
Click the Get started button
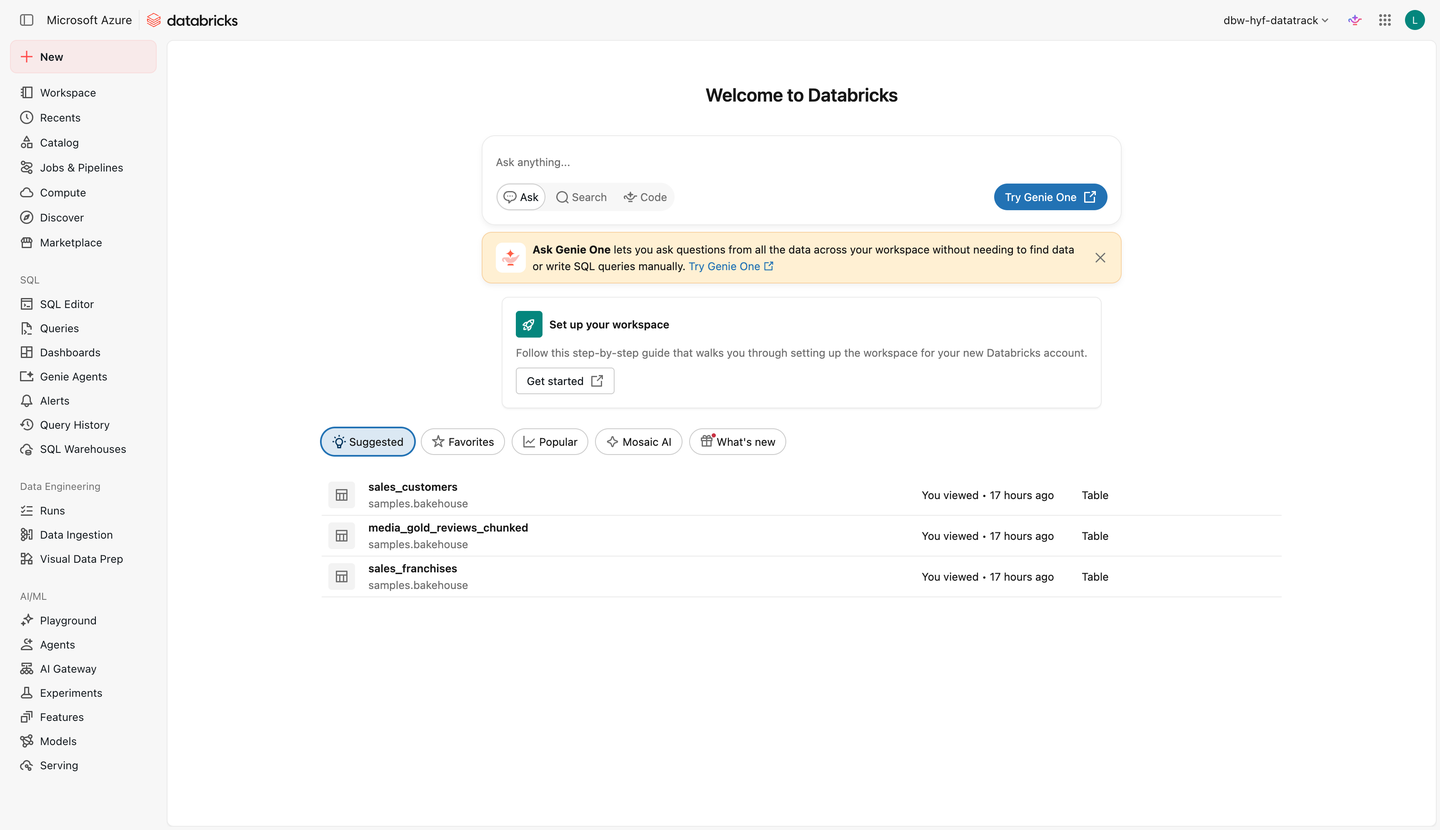pos(565,381)
